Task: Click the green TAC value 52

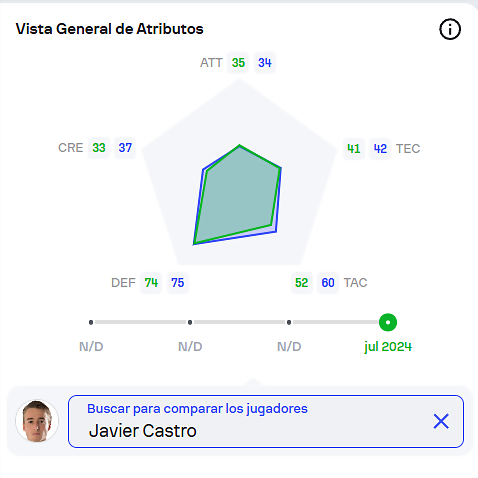Action: [302, 283]
